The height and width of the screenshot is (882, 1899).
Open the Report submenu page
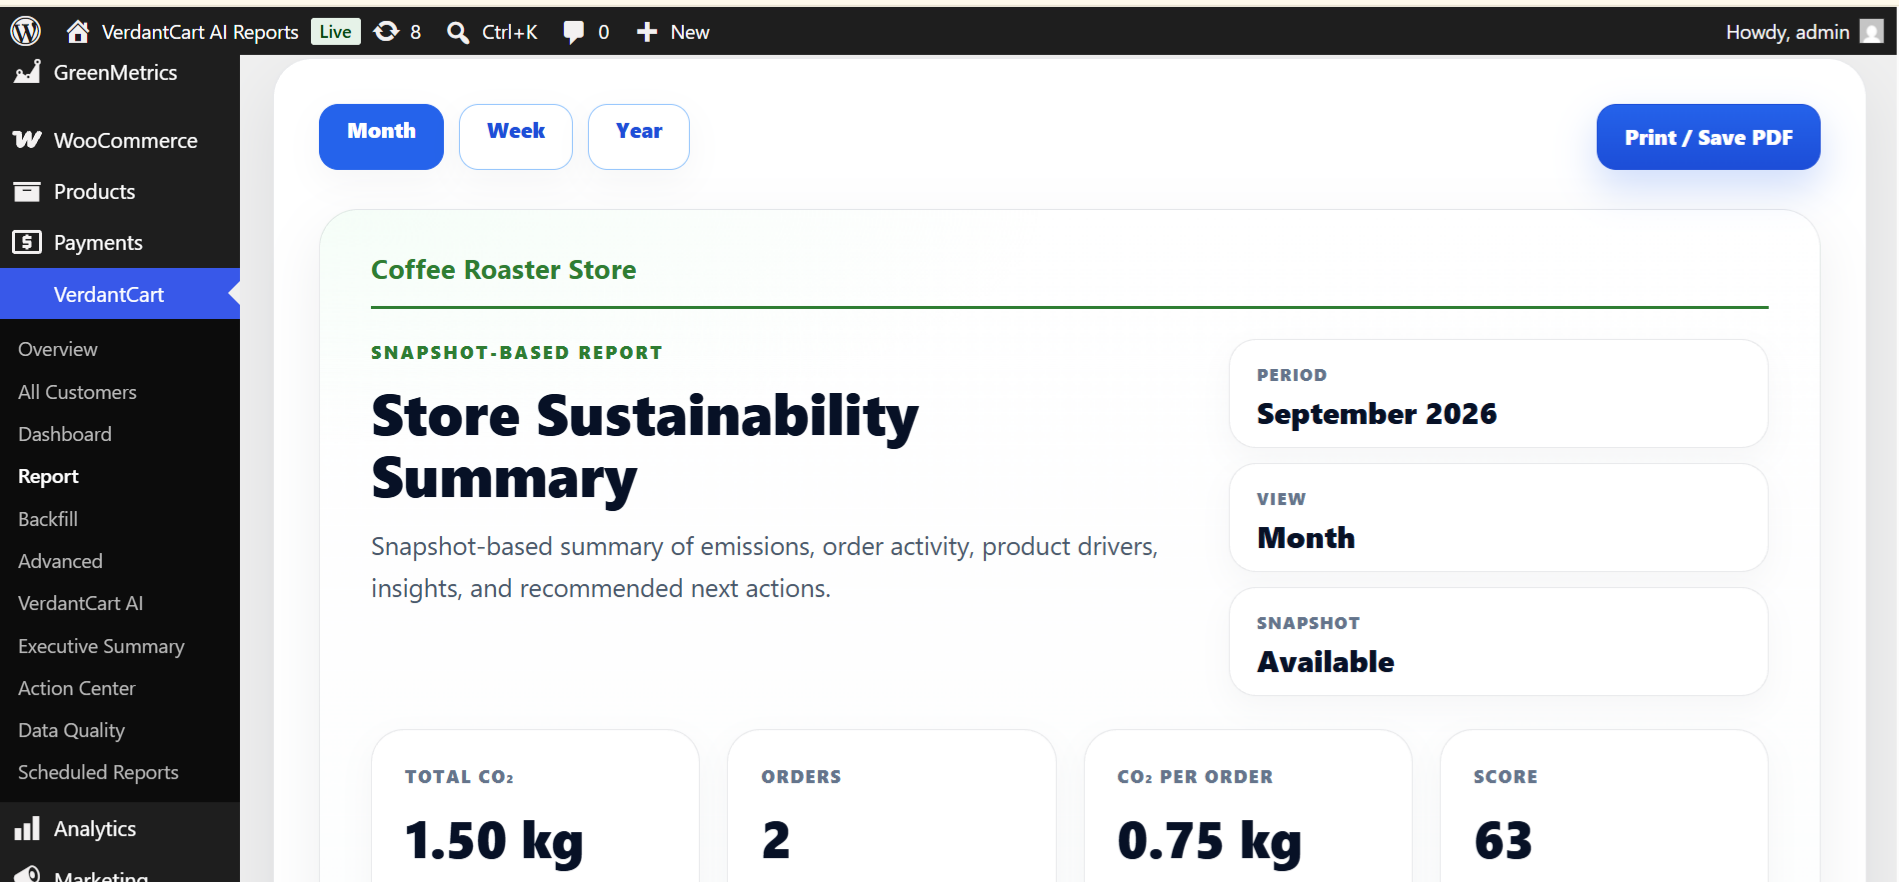pyautogui.click(x=48, y=476)
